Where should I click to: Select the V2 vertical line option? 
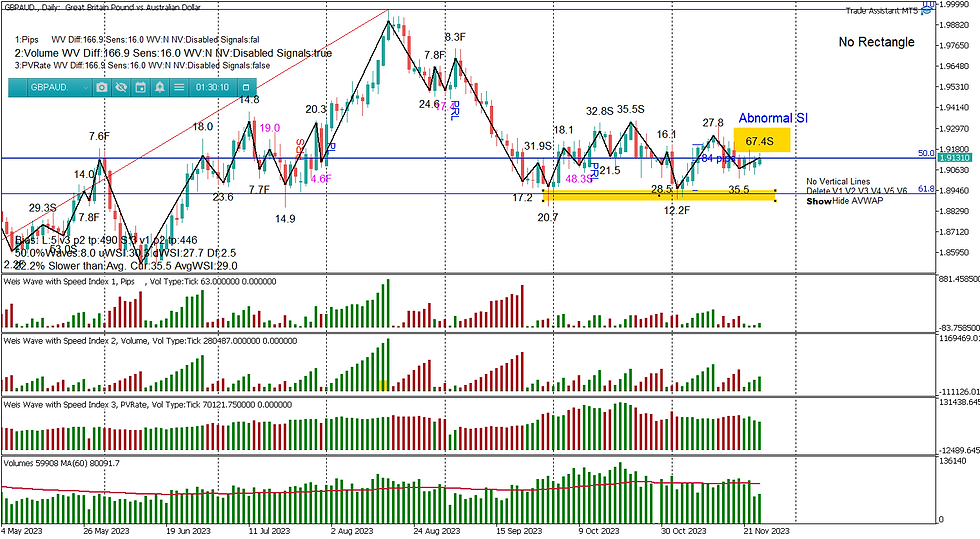point(851,191)
